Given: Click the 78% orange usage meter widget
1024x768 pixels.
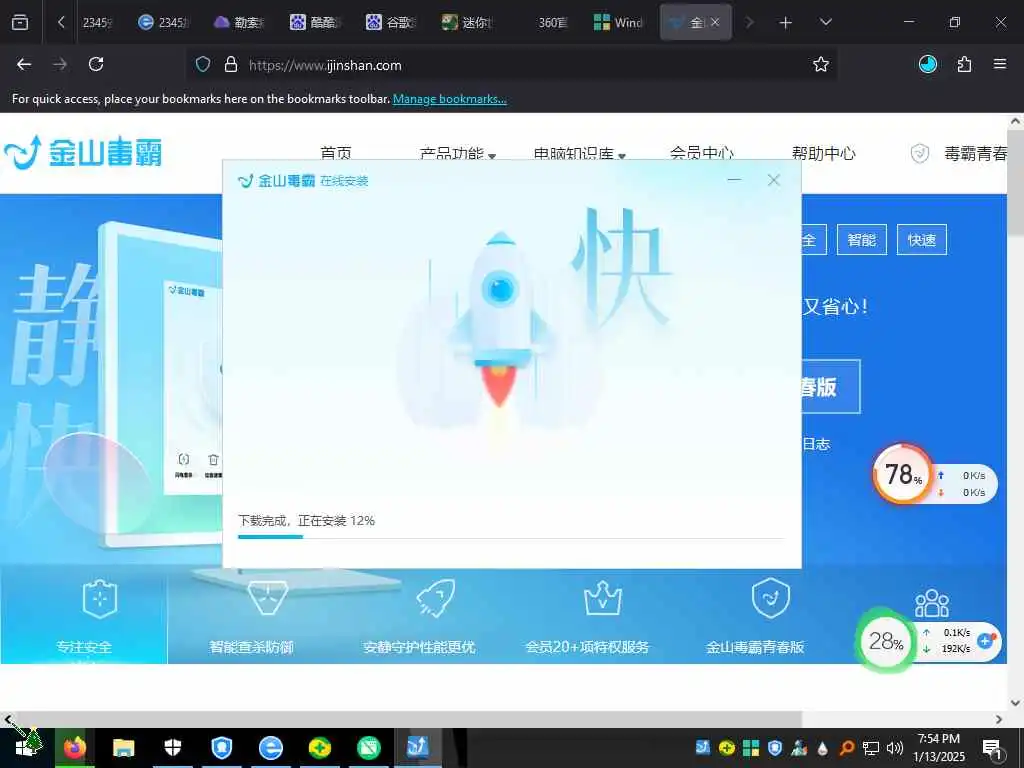Looking at the screenshot, I should pyautogui.click(x=903, y=474).
